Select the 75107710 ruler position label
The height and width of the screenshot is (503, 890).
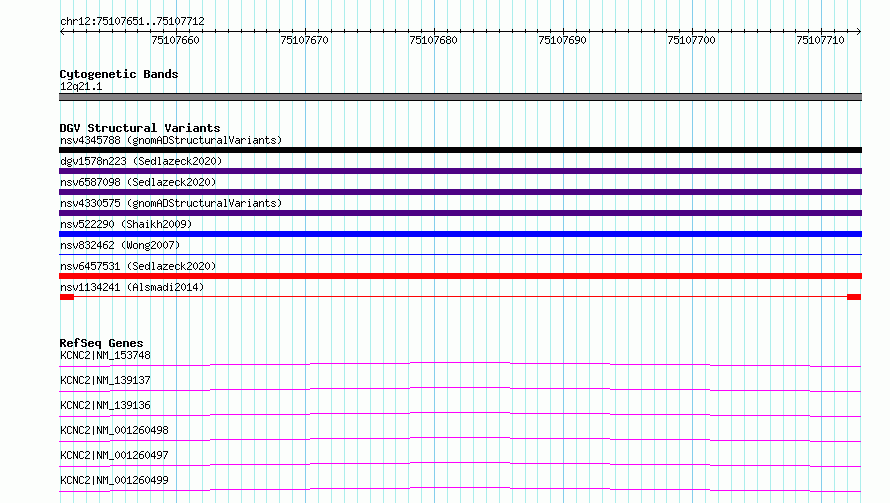tap(820, 40)
